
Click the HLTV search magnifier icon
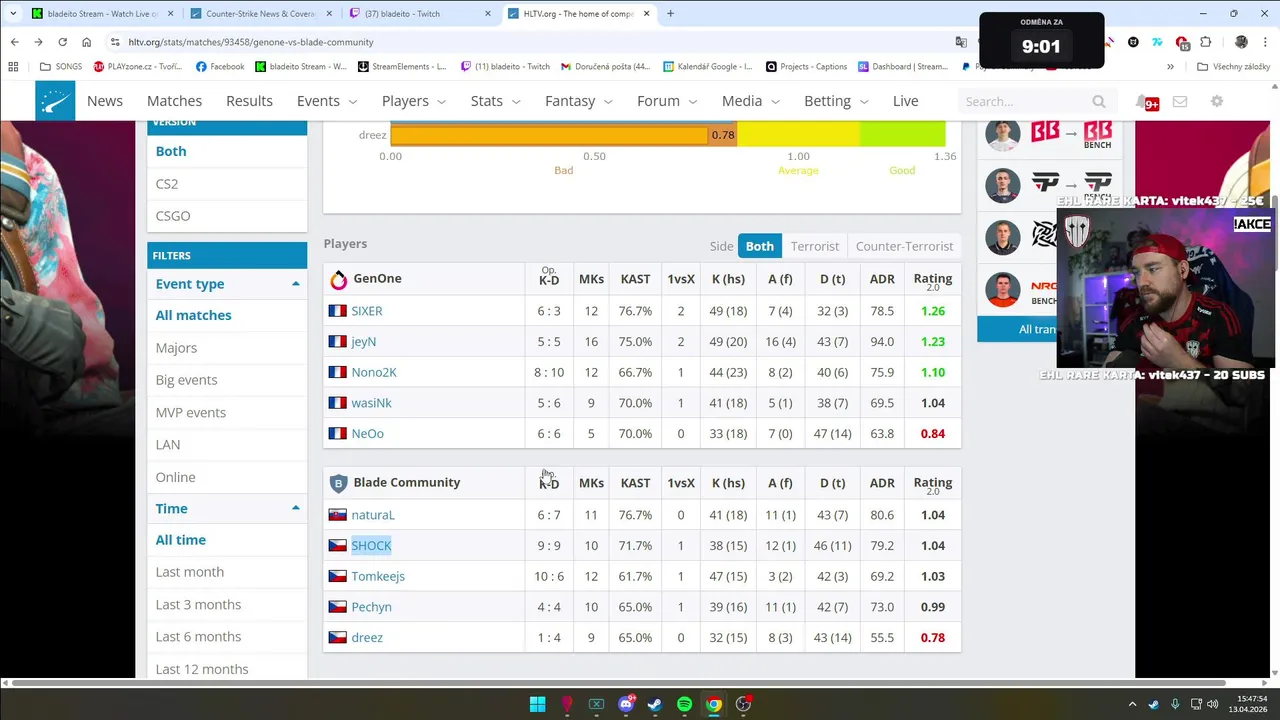pos(1099,102)
